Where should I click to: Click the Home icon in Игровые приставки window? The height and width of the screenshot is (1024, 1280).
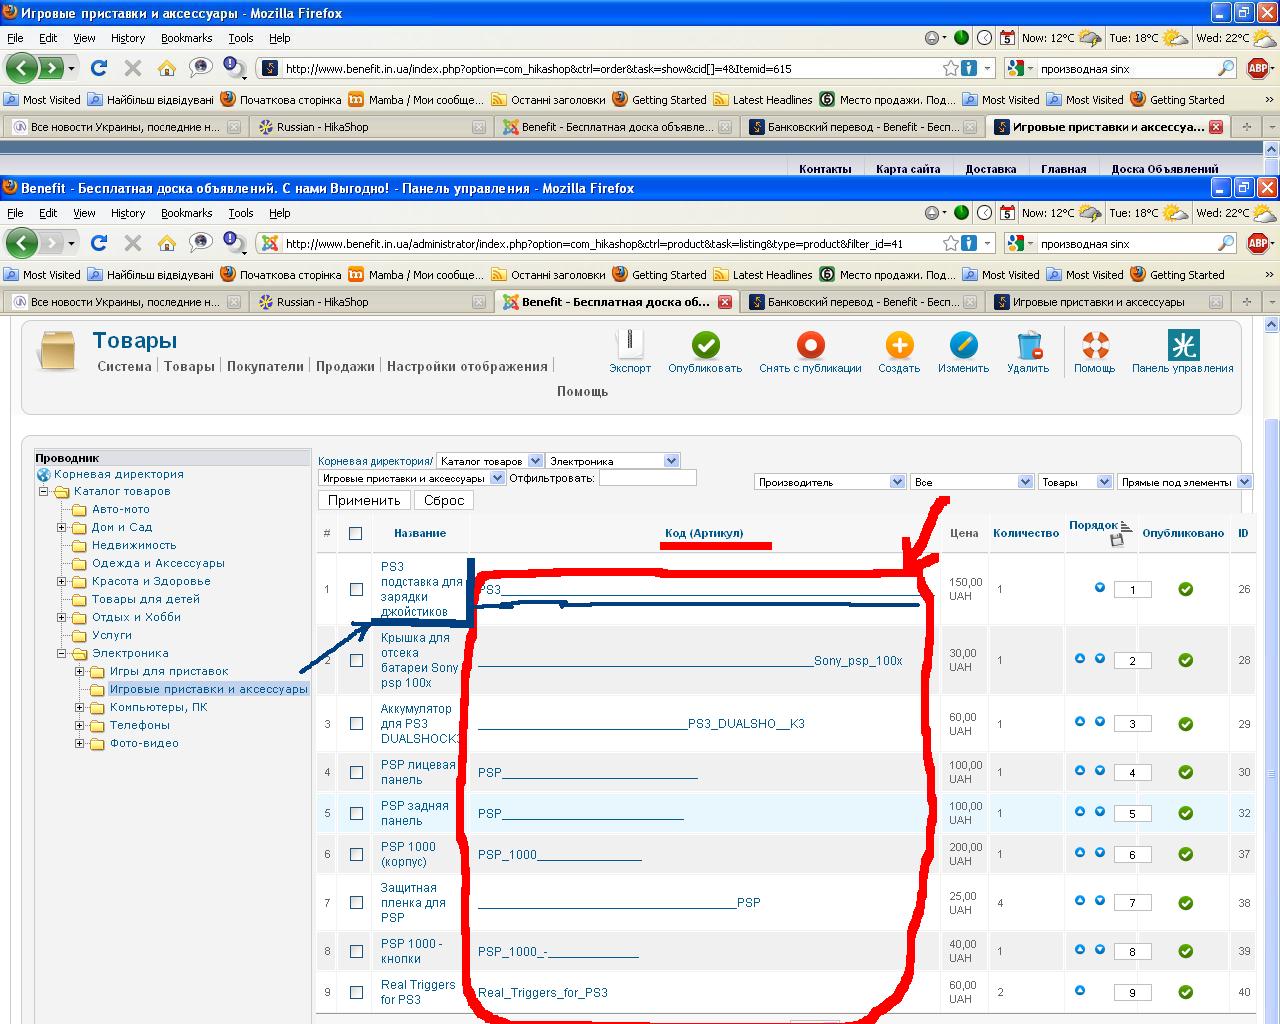coord(167,68)
